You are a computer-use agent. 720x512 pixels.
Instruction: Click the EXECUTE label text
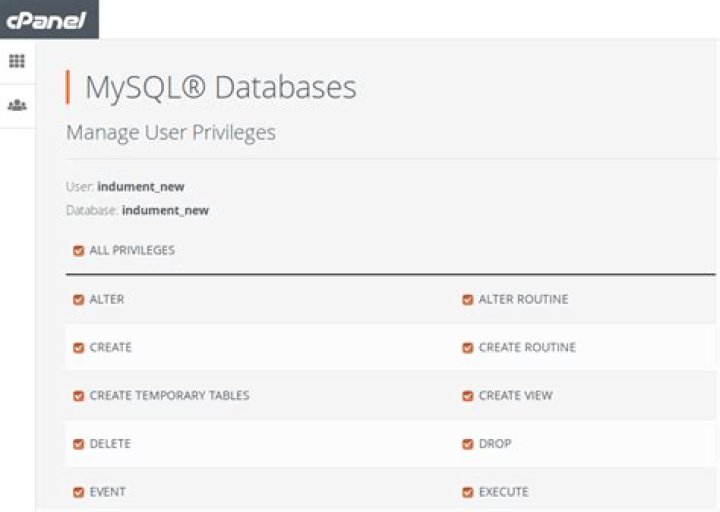click(503, 492)
